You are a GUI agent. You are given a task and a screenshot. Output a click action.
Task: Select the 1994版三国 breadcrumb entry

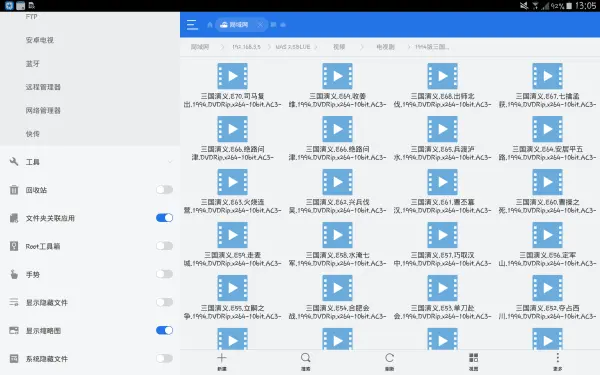pos(432,47)
